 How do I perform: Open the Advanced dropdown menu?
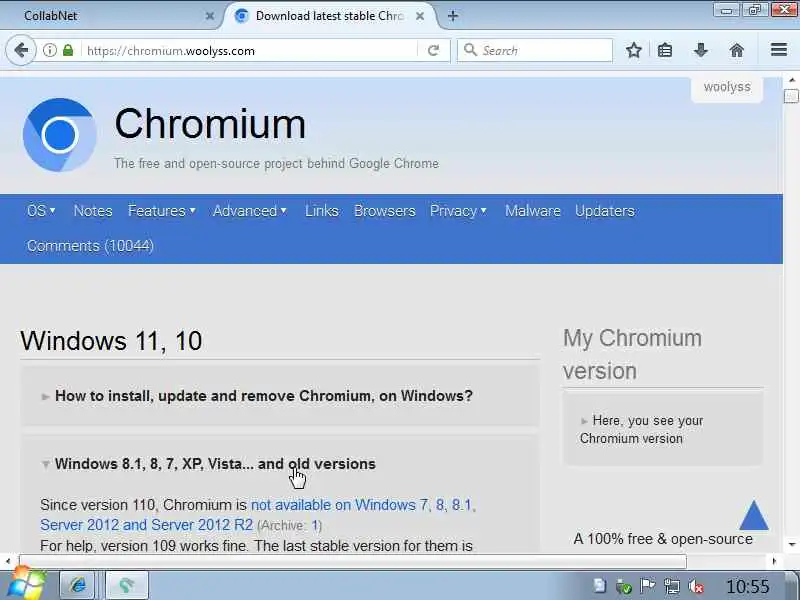[x=250, y=211]
